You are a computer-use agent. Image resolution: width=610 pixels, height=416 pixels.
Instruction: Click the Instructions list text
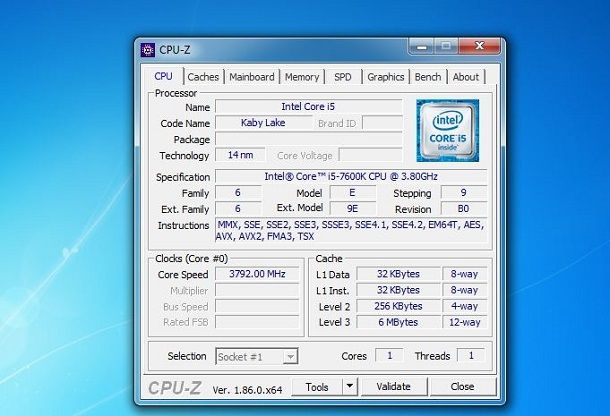coord(351,230)
